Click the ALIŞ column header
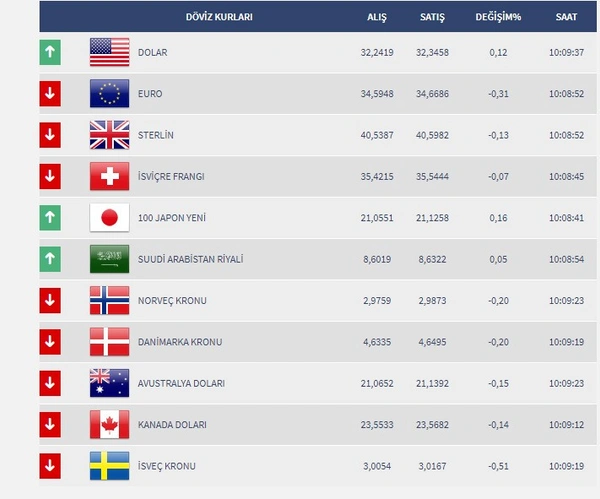Image resolution: width=600 pixels, height=499 pixels. 377,17
